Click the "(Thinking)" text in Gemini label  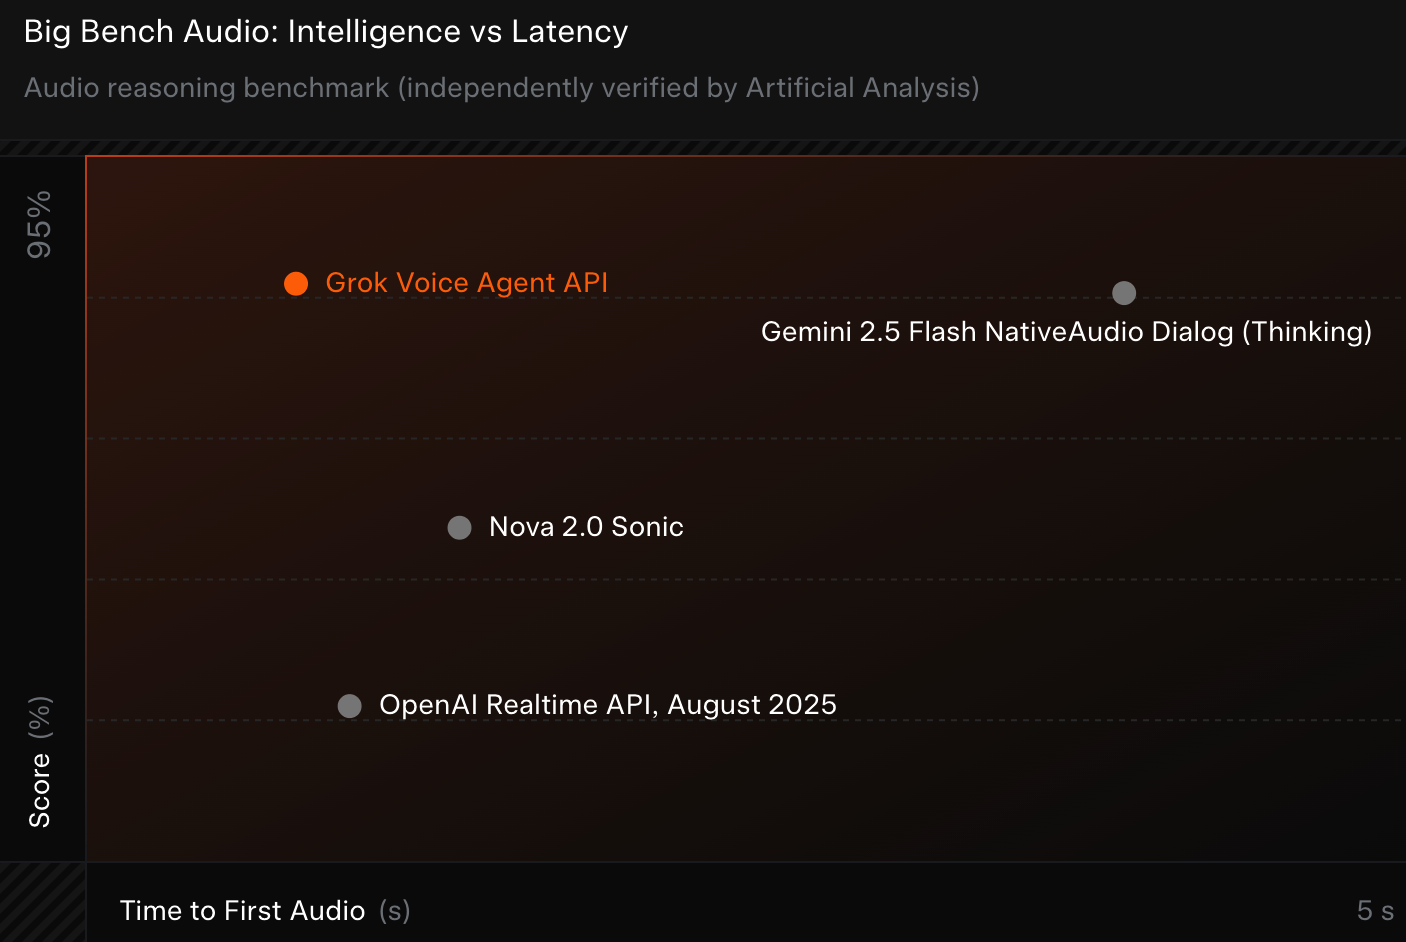[x=1307, y=332]
